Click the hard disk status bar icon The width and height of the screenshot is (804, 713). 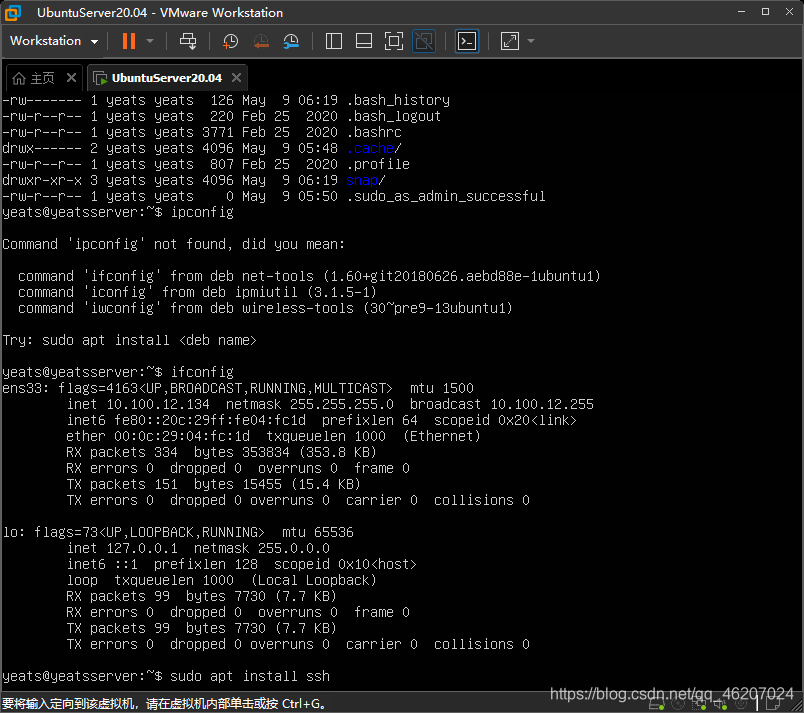[x=656, y=704]
